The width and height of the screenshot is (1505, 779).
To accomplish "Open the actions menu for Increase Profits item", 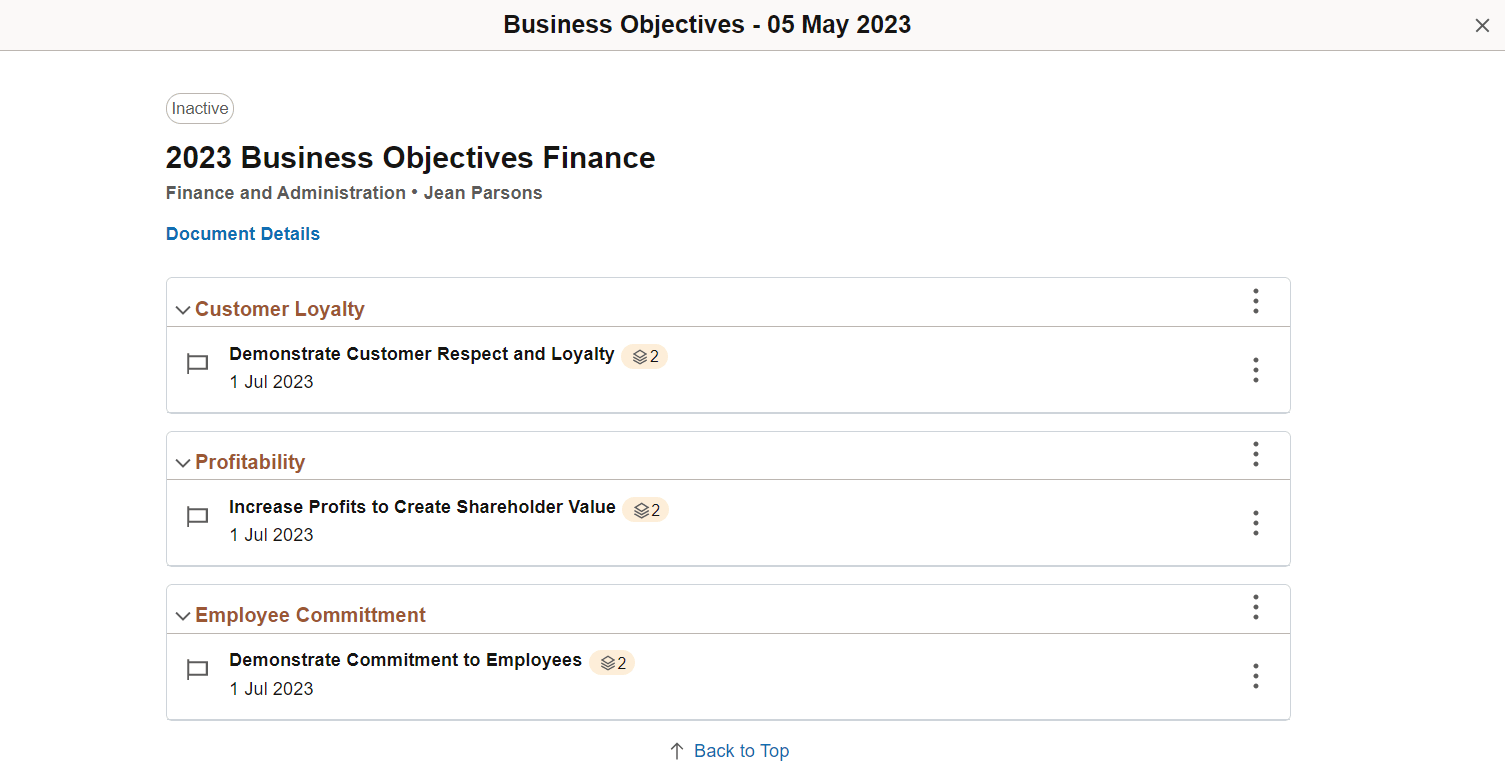I will pyautogui.click(x=1255, y=523).
